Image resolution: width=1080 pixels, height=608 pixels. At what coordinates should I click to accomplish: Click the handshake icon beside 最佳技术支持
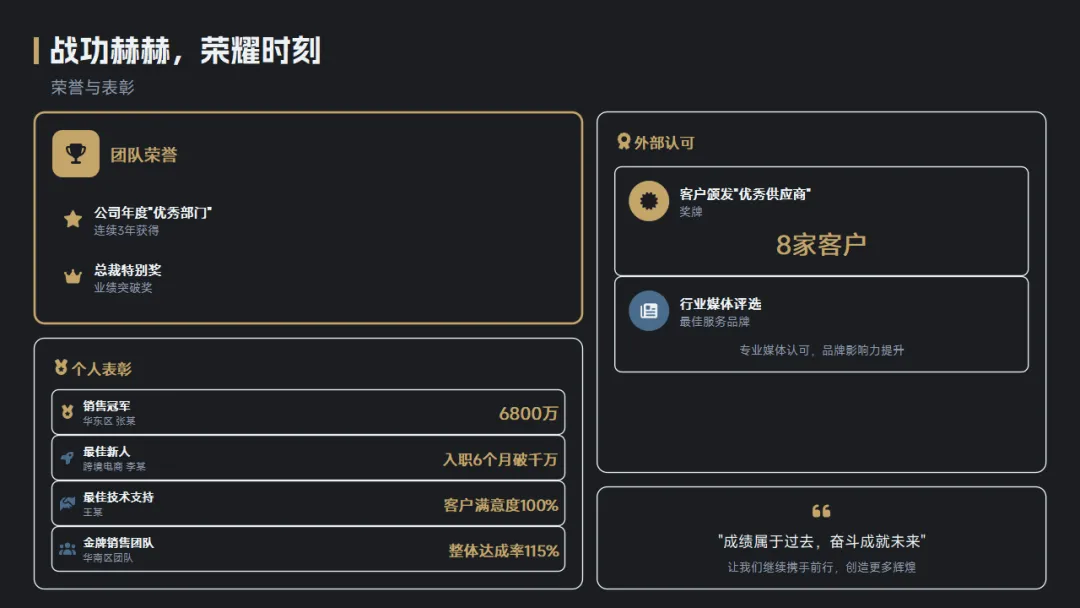tap(67, 503)
